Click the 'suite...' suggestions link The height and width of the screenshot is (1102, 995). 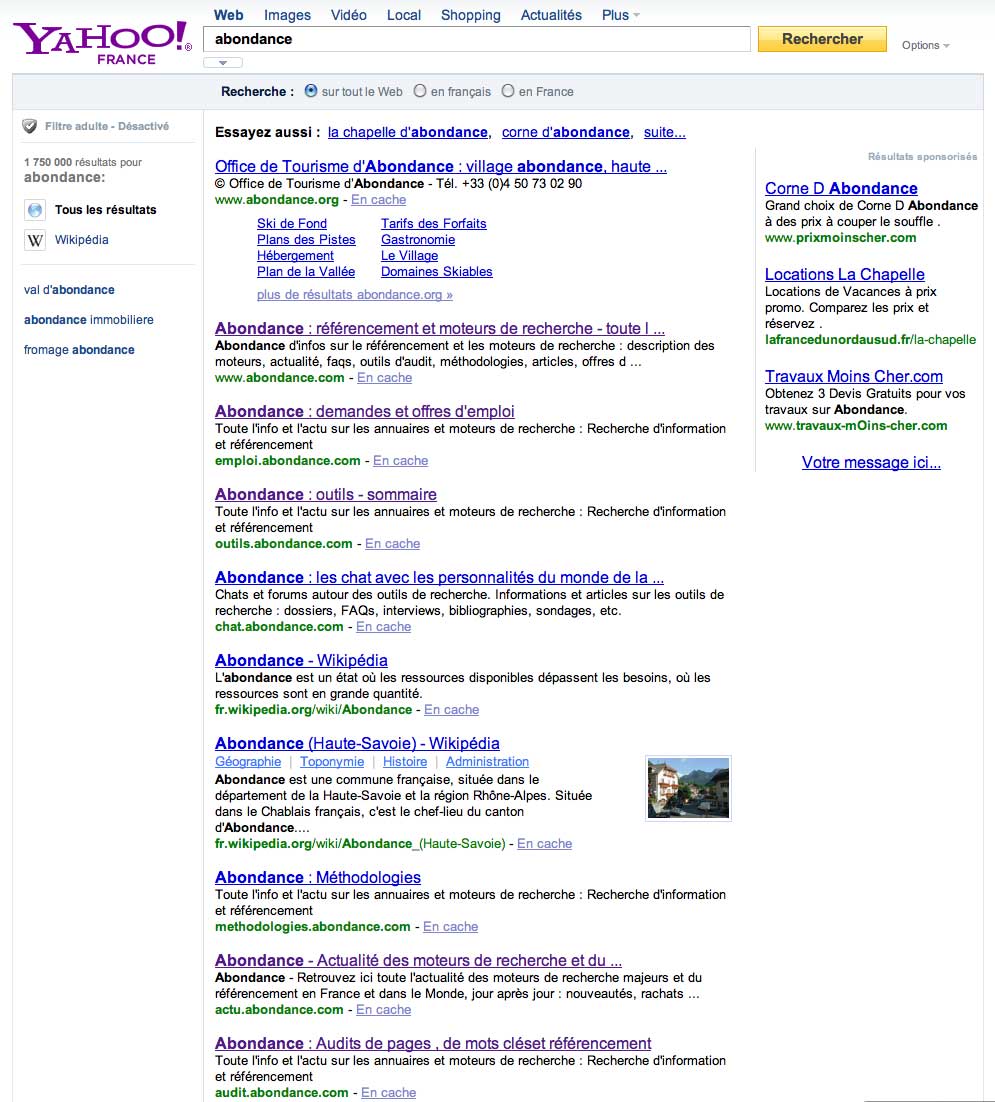point(665,132)
